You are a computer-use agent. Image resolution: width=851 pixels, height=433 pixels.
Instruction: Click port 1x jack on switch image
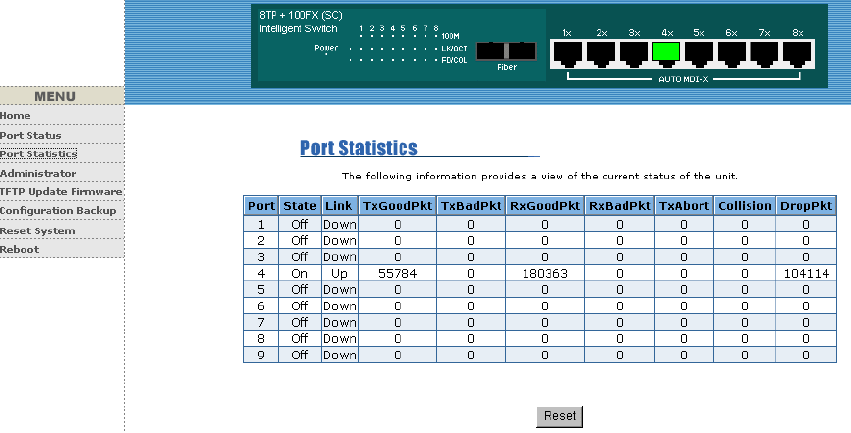point(568,54)
